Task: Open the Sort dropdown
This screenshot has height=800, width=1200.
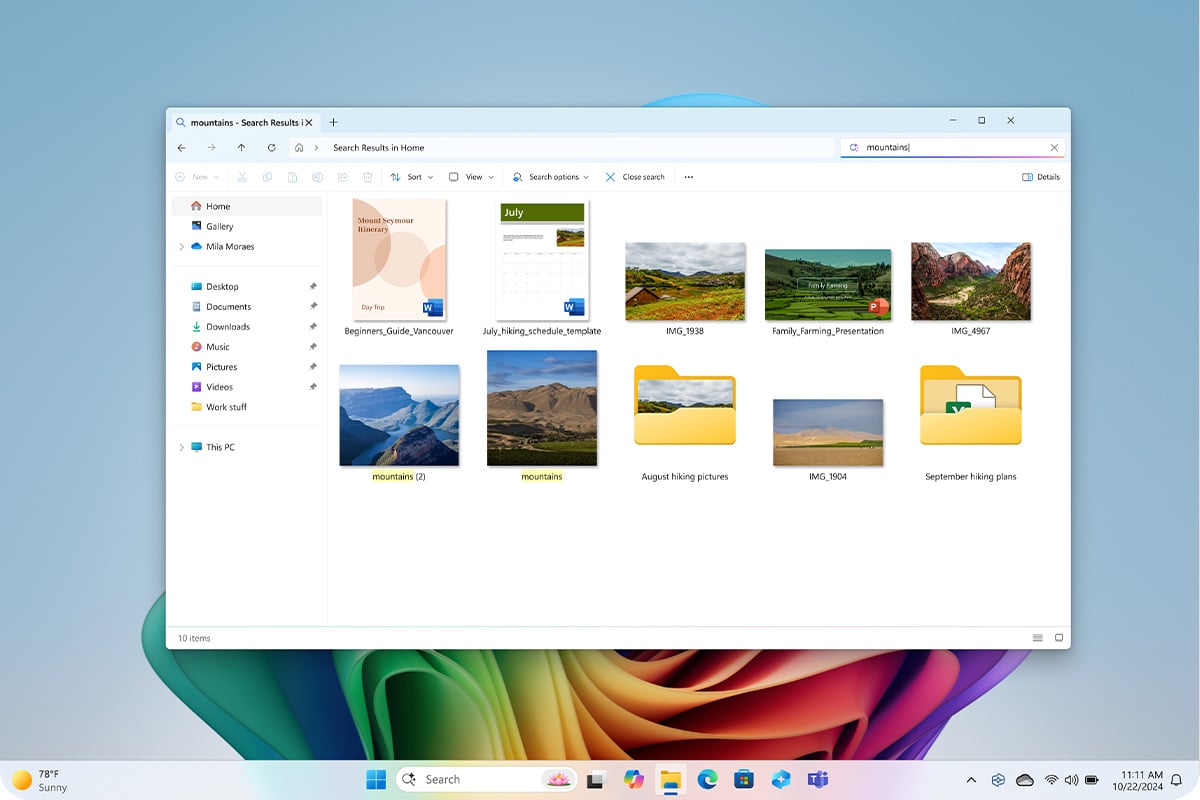Action: click(412, 177)
